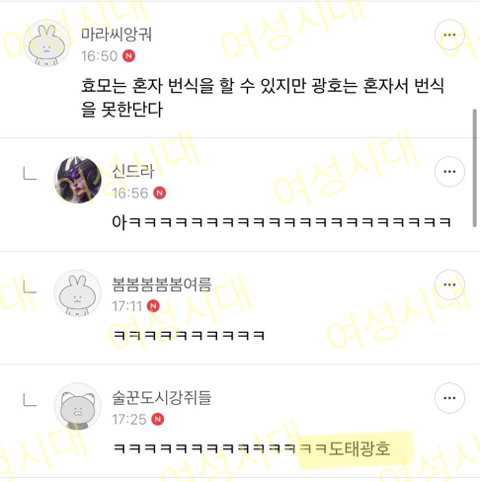Click the red N badge beside 17:11
The width and height of the screenshot is (480, 482).
tap(153, 306)
